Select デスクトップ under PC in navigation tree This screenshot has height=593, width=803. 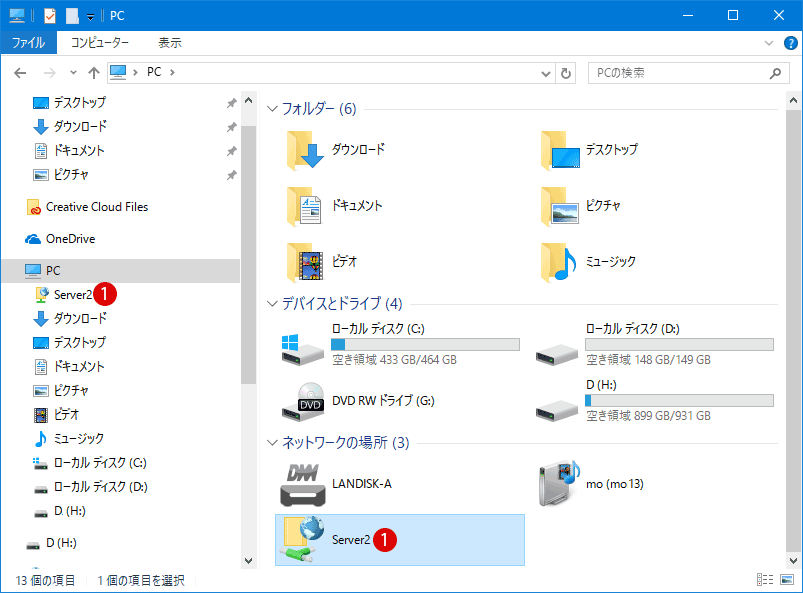click(79, 343)
